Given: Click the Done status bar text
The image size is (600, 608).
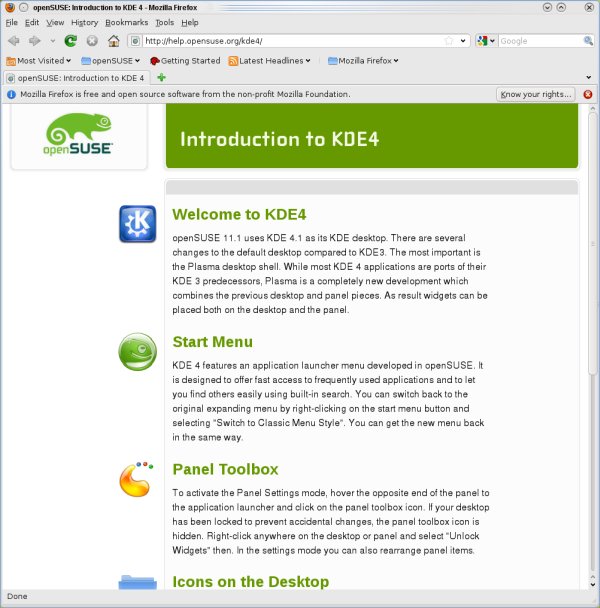Looking at the screenshot, I should coord(17,596).
